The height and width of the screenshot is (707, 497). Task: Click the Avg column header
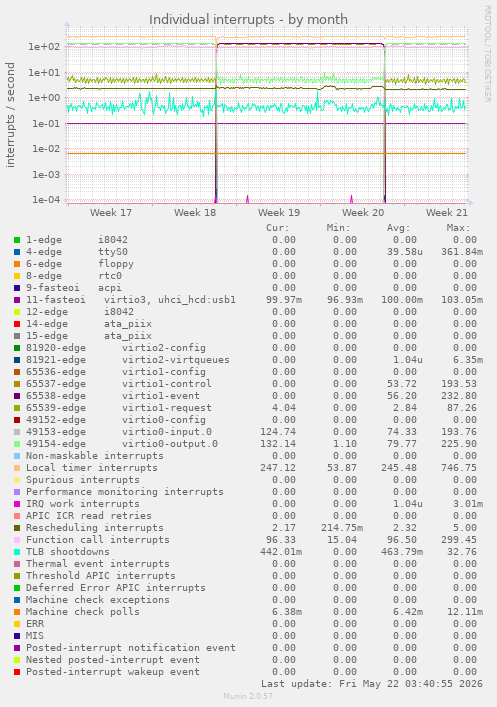coord(399,228)
